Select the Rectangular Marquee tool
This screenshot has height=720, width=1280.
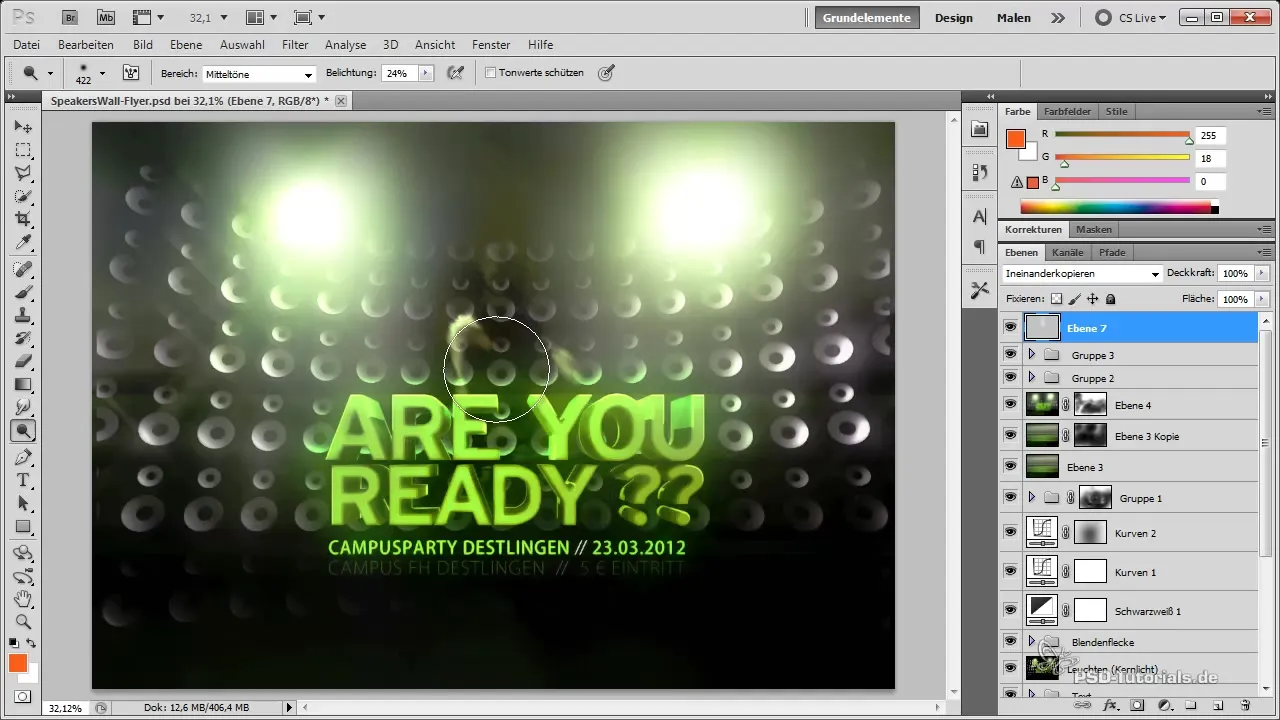point(22,150)
